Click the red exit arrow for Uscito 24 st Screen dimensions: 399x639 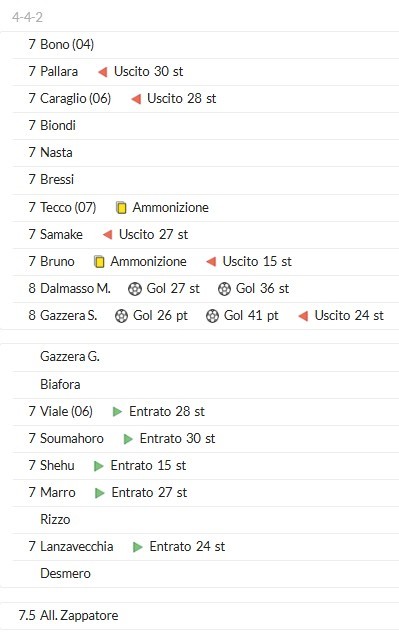coord(303,316)
